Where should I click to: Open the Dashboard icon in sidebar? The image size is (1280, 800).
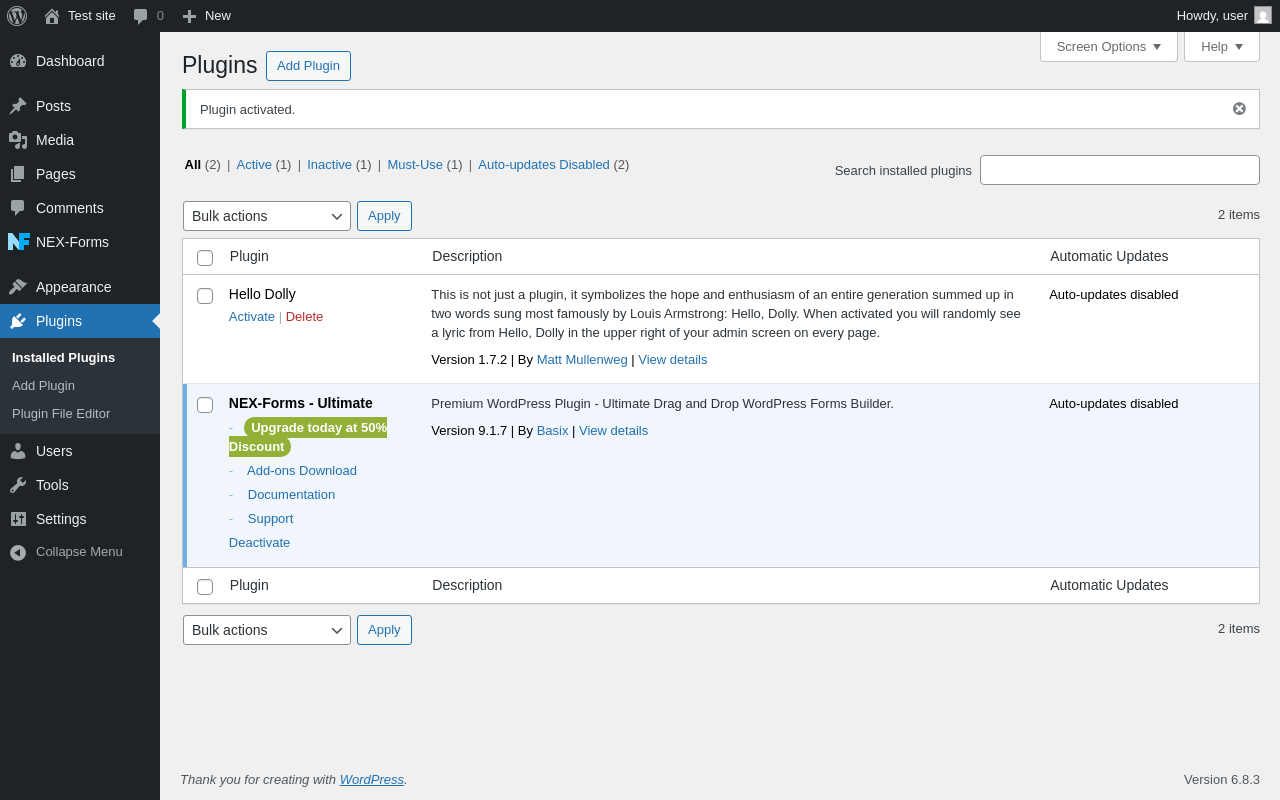click(18, 61)
